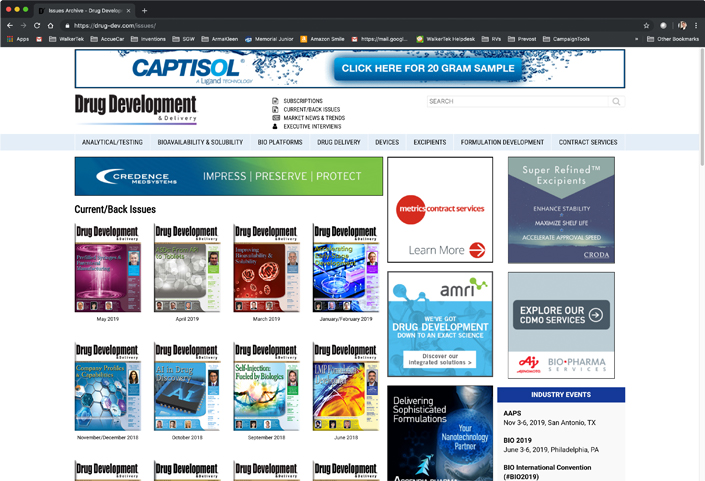Click the browser forward arrow
This screenshot has height=481, width=705.
tap(23, 26)
